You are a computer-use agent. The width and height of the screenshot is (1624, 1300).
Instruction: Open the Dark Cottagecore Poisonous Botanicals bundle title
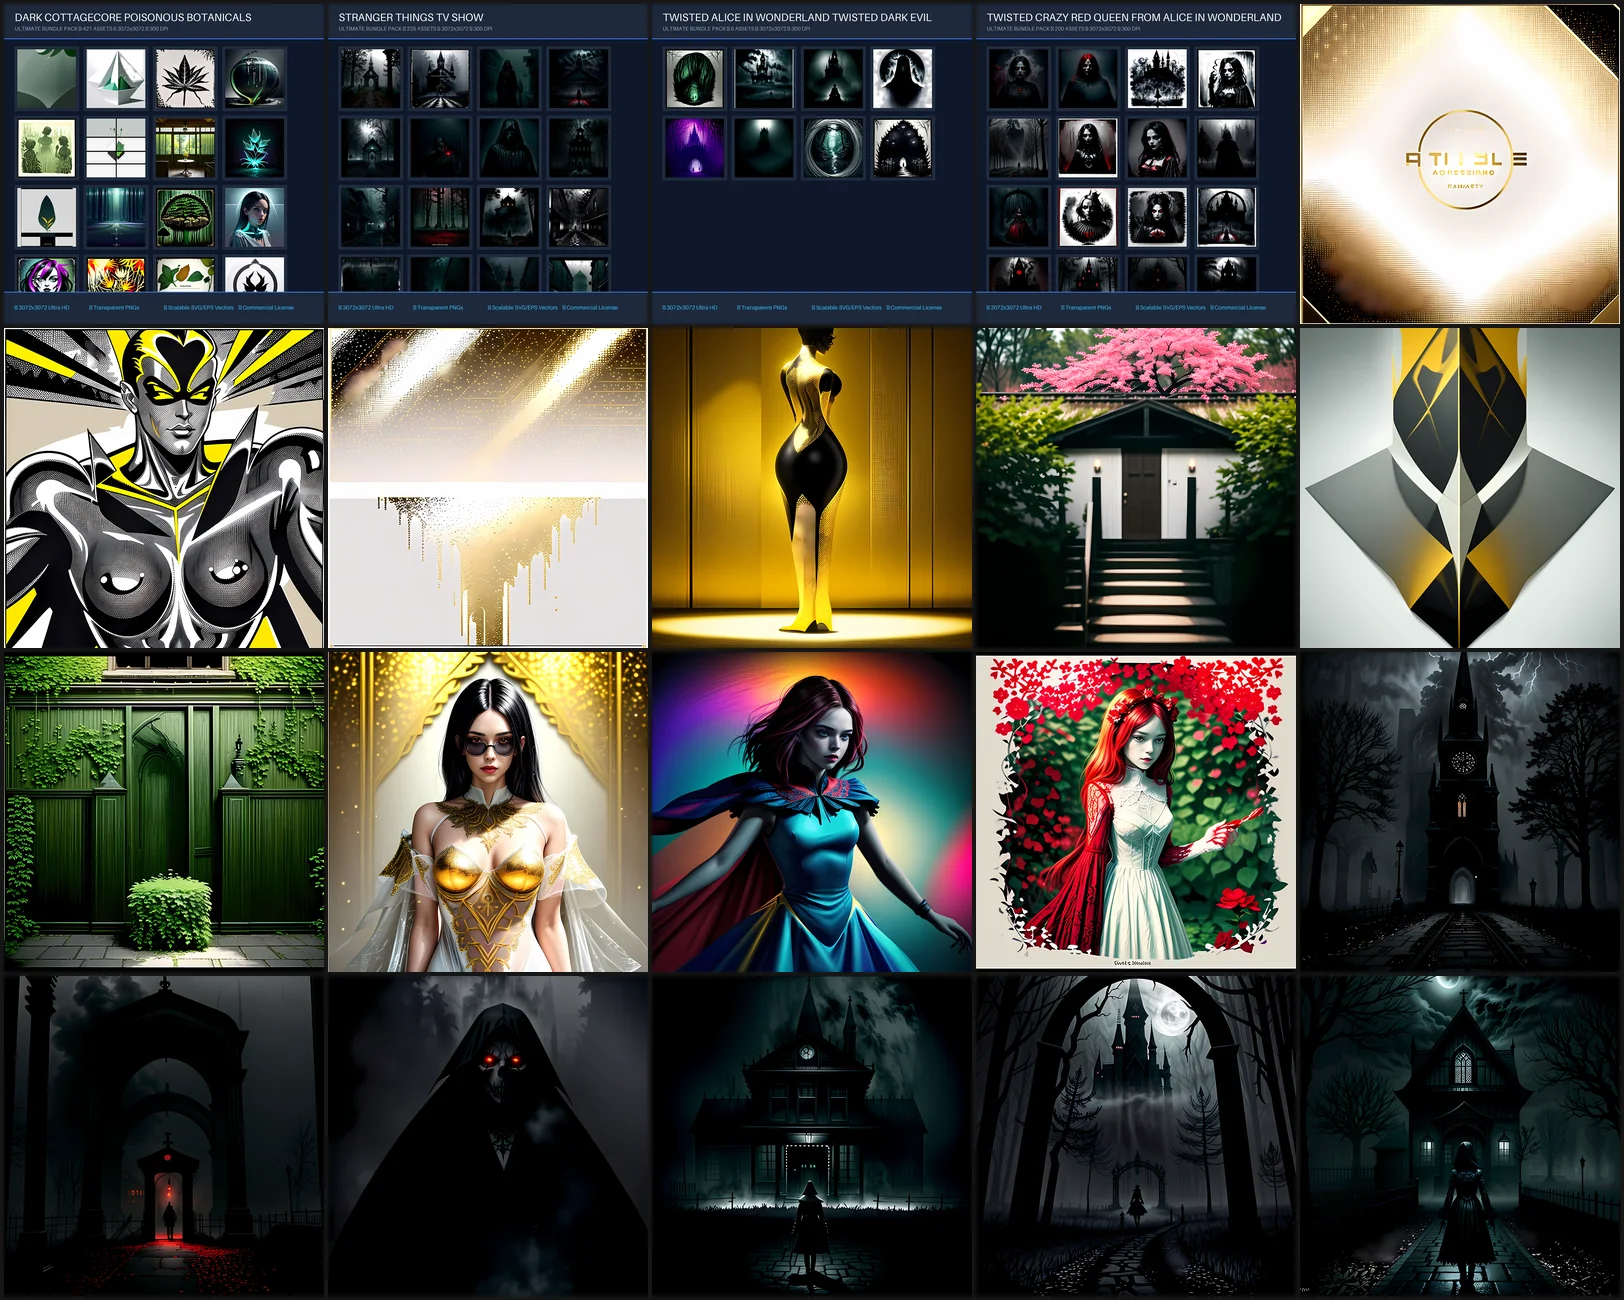[x=133, y=17]
